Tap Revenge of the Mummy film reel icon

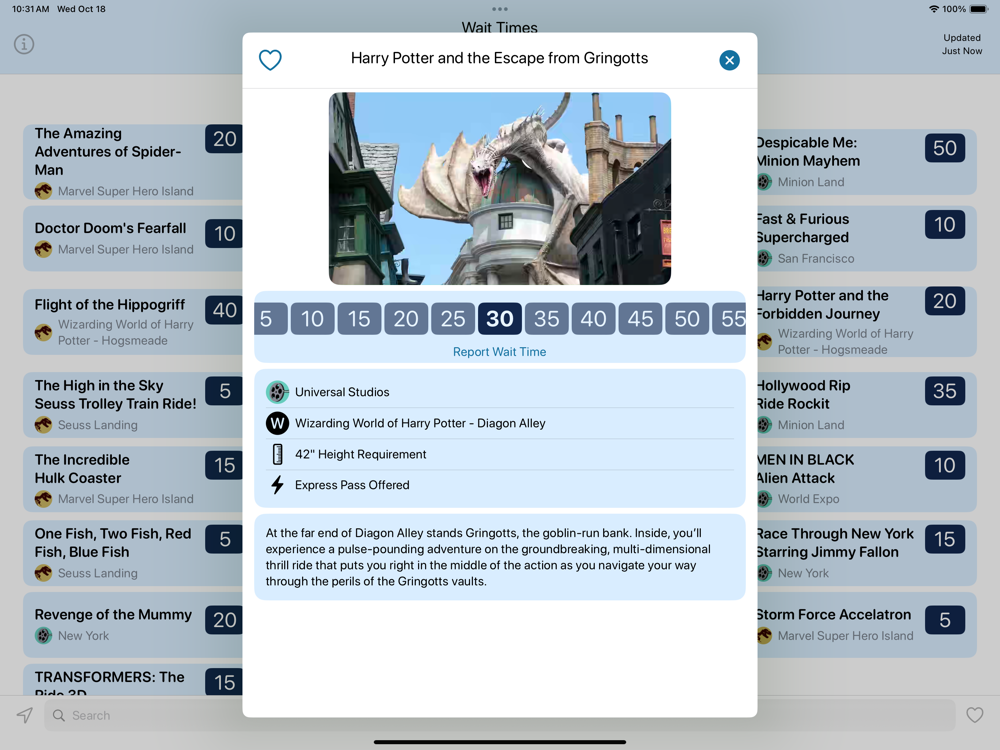43,635
